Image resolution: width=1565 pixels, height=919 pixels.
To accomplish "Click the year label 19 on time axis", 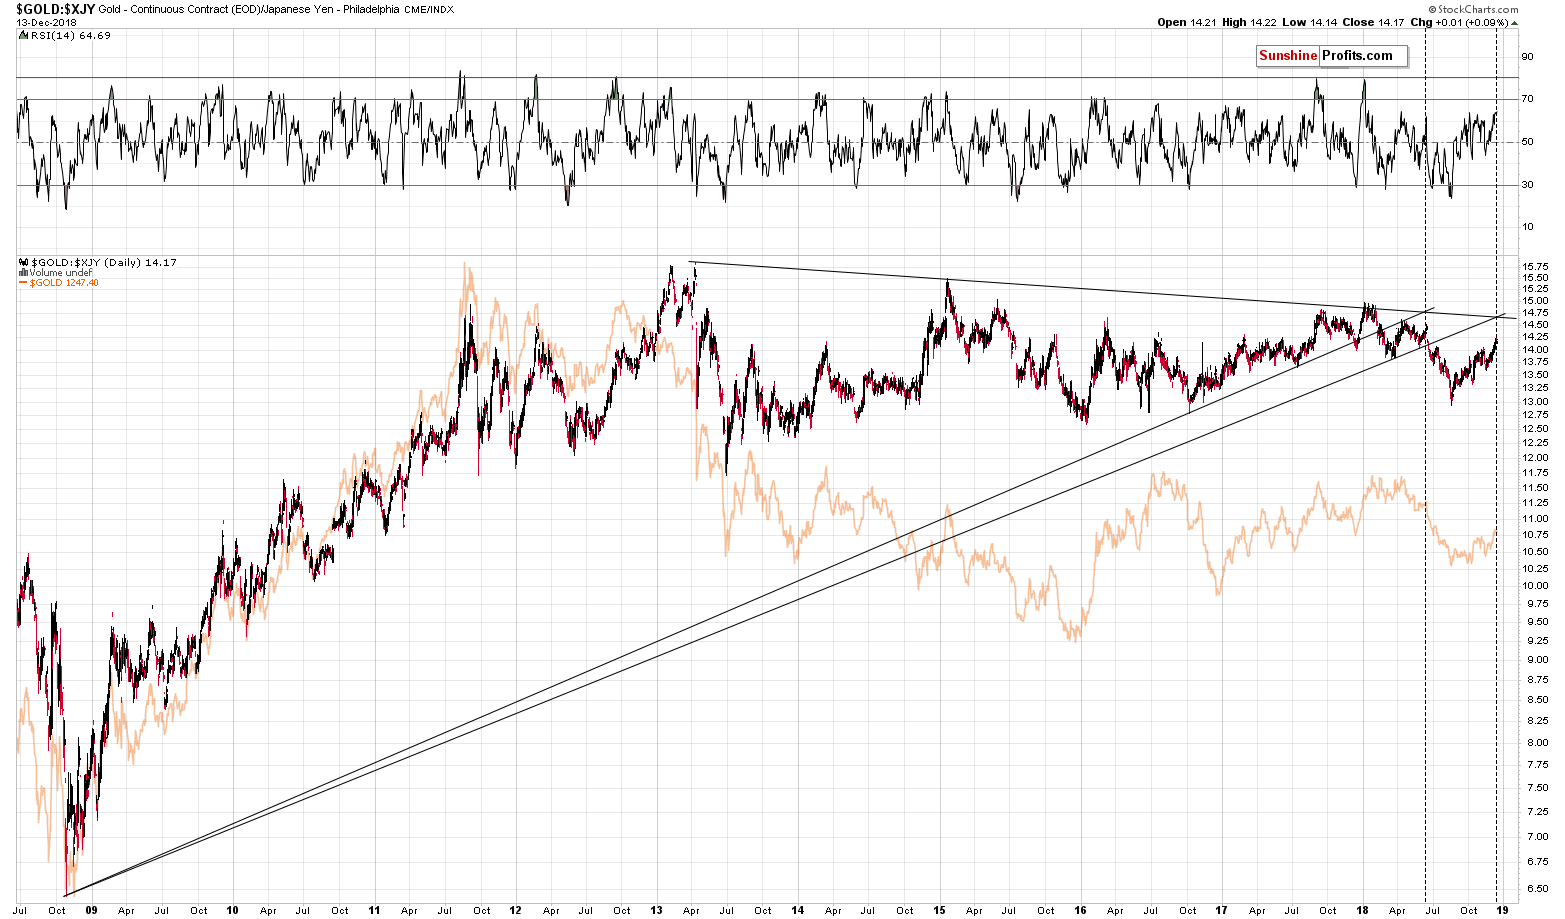I will [1503, 910].
